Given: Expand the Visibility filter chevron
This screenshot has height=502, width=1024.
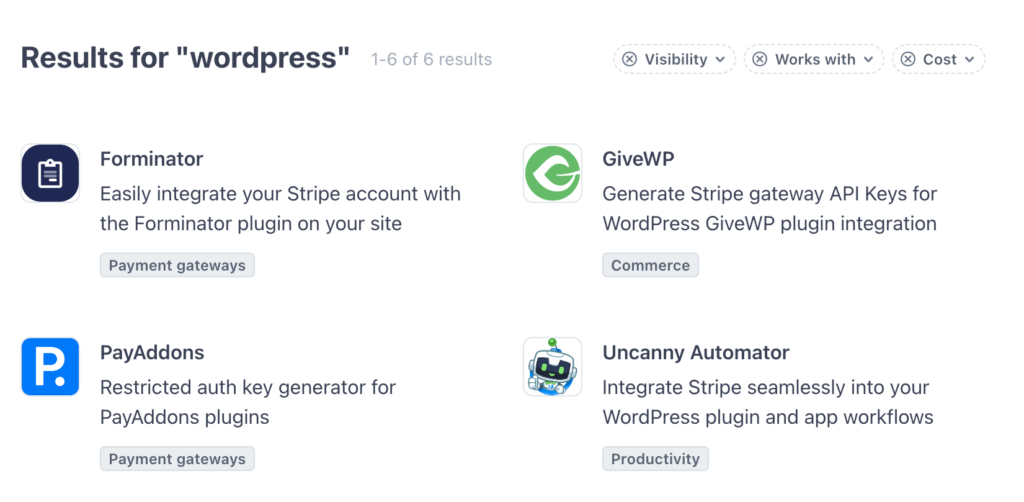Looking at the screenshot, I should point(719,60).
